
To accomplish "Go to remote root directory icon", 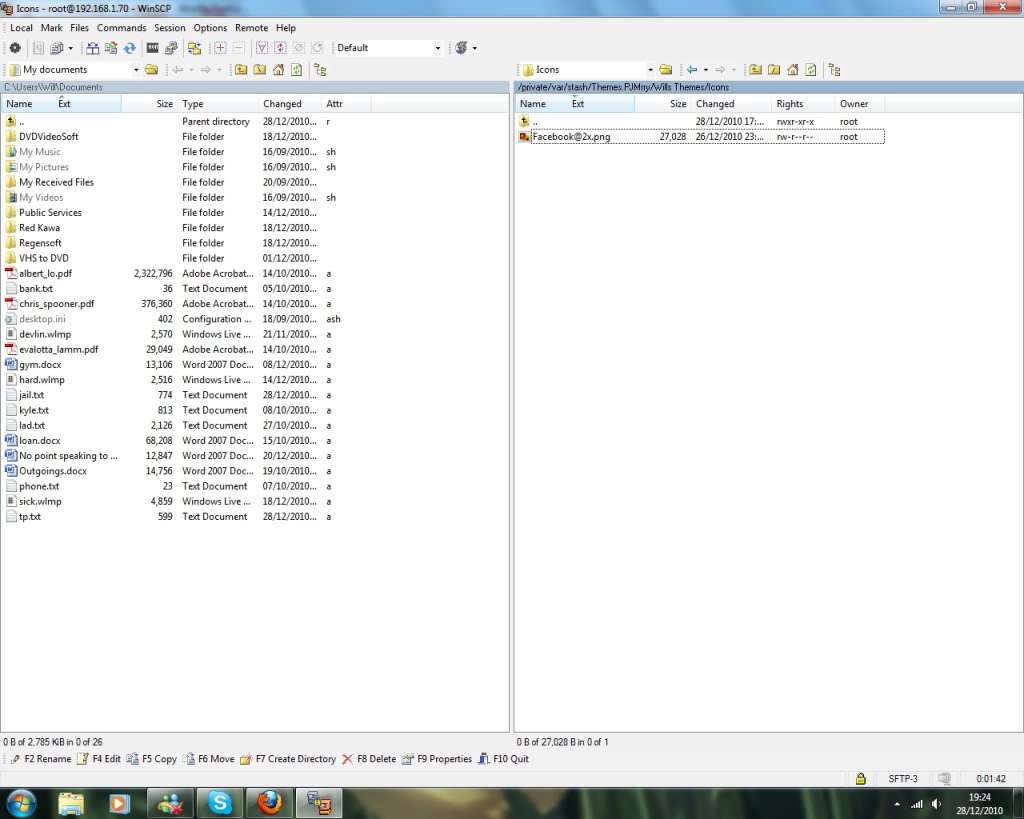I will pos(774,69).
